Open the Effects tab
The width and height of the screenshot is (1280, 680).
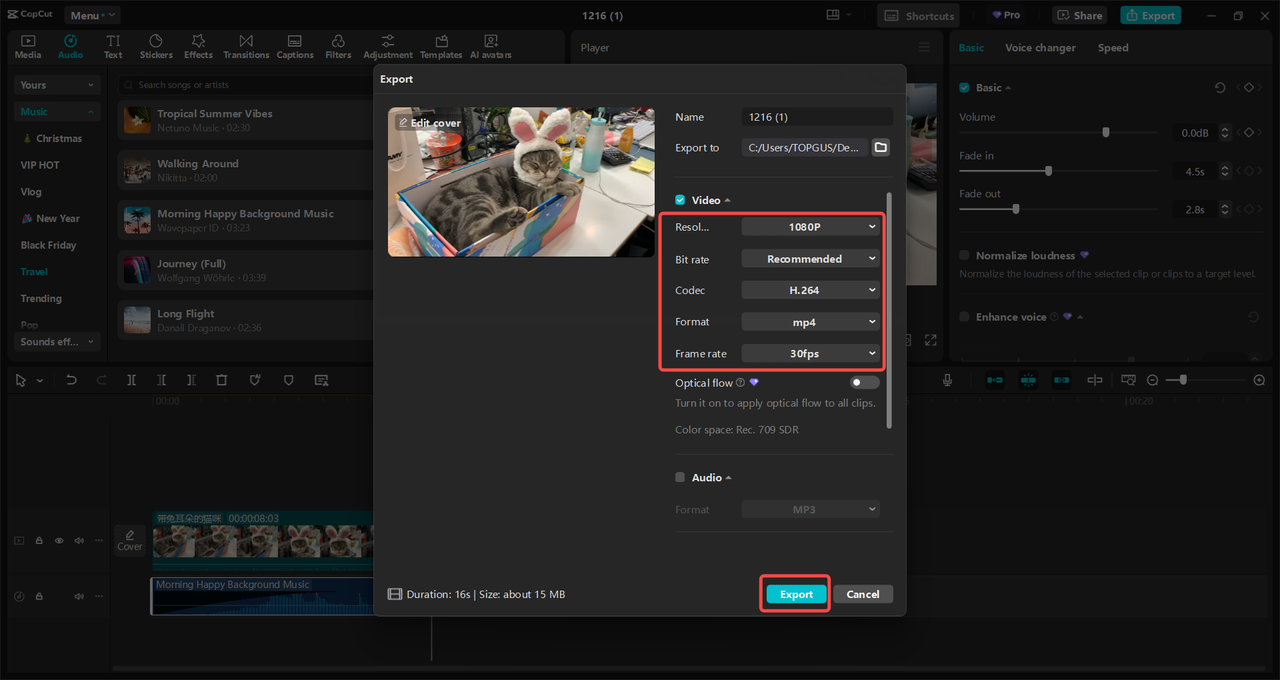click(198, 46)
